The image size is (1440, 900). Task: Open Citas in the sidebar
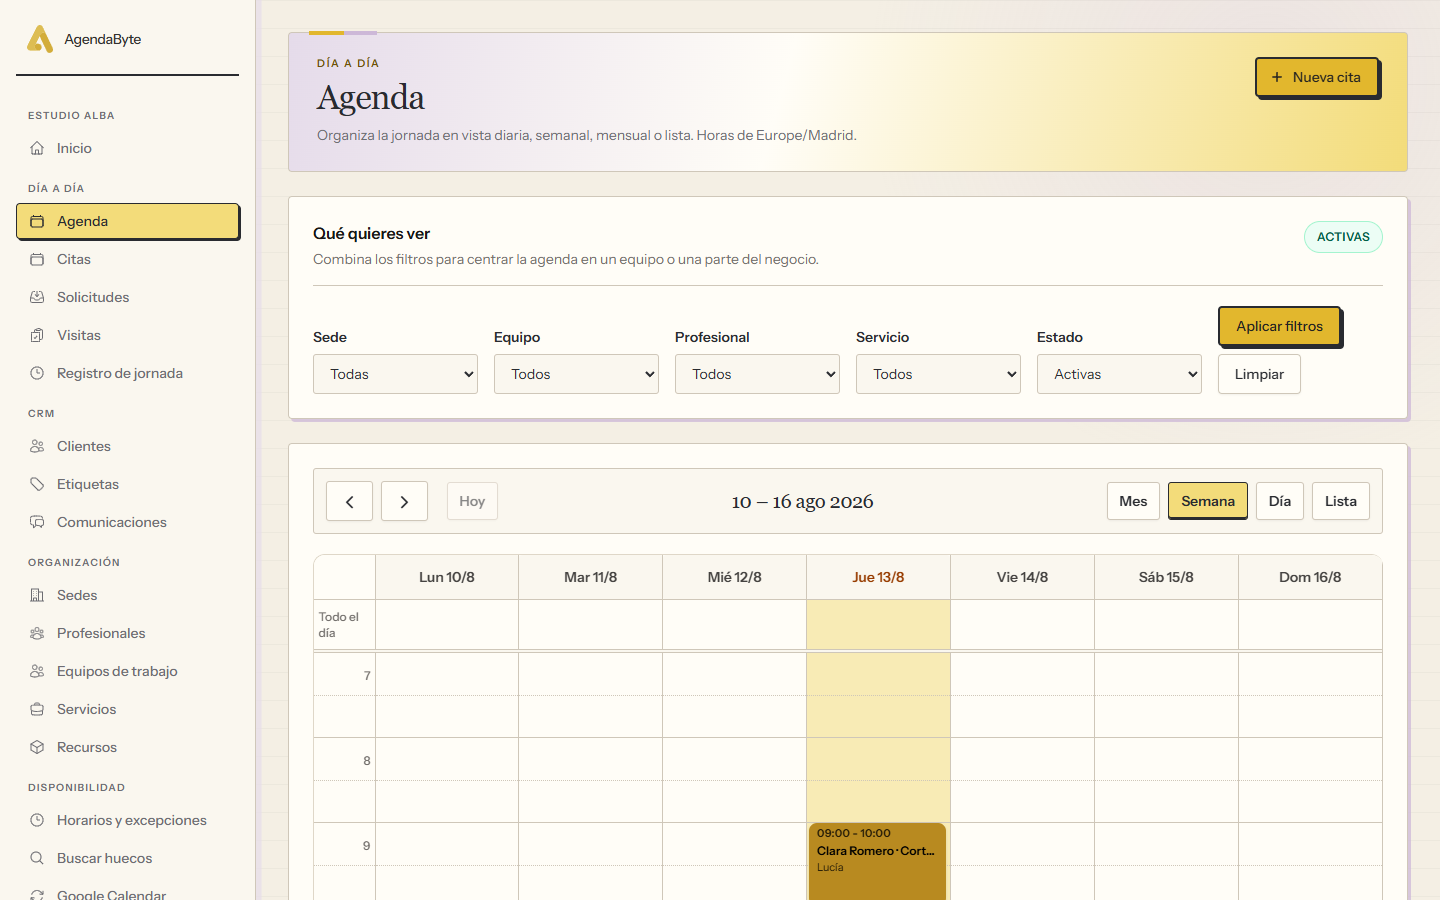click(128, 259)
